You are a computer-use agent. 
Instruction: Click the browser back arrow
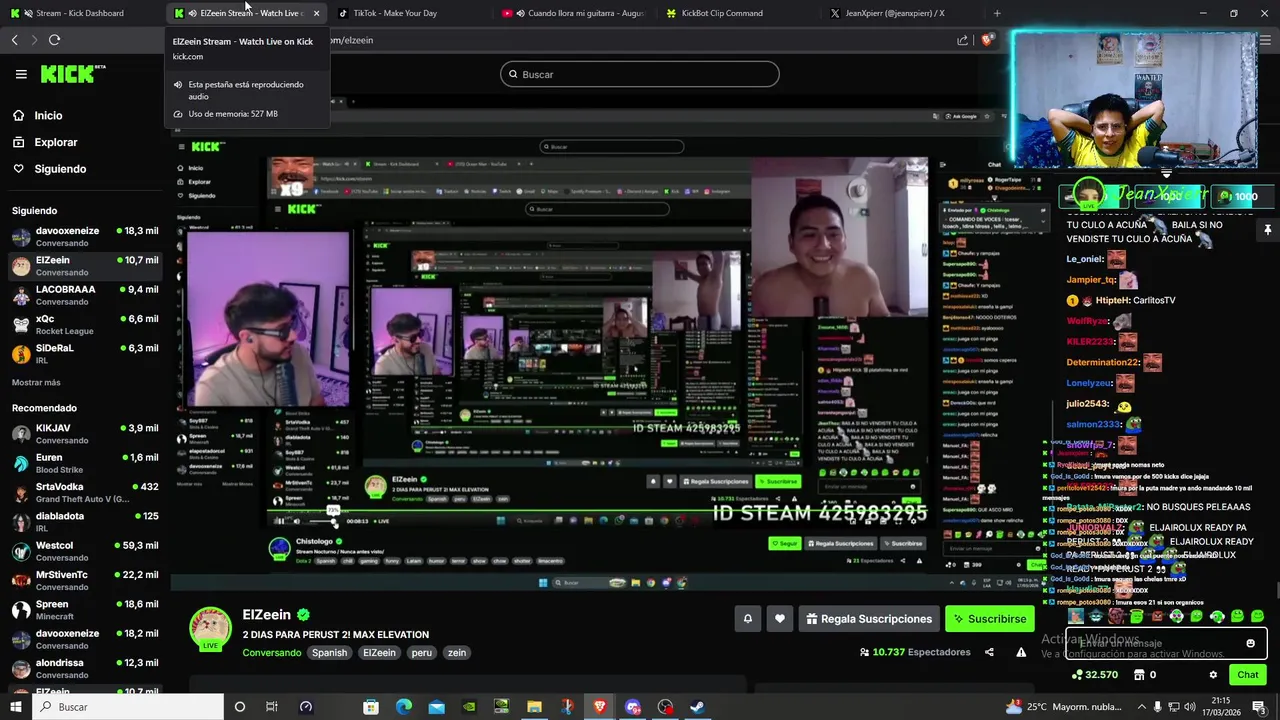(x=14, y=40)
